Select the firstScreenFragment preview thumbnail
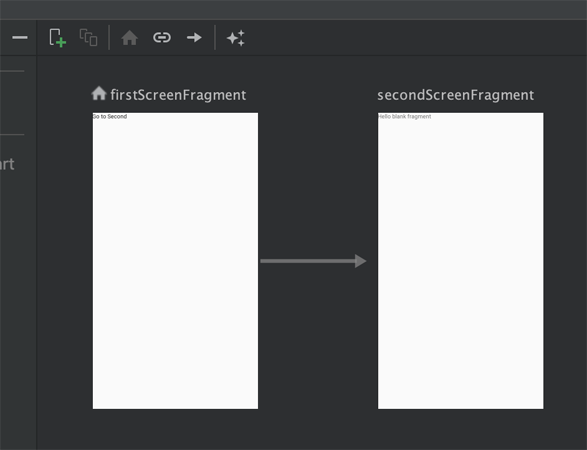The height and width of the screenshot is (450, 587). click(175, 261)
